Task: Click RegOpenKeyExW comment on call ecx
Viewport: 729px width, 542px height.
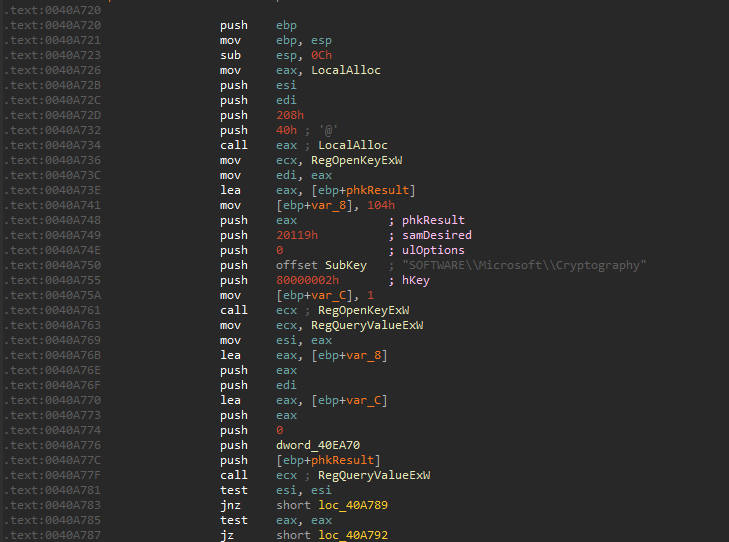Action: coord(364,310)
